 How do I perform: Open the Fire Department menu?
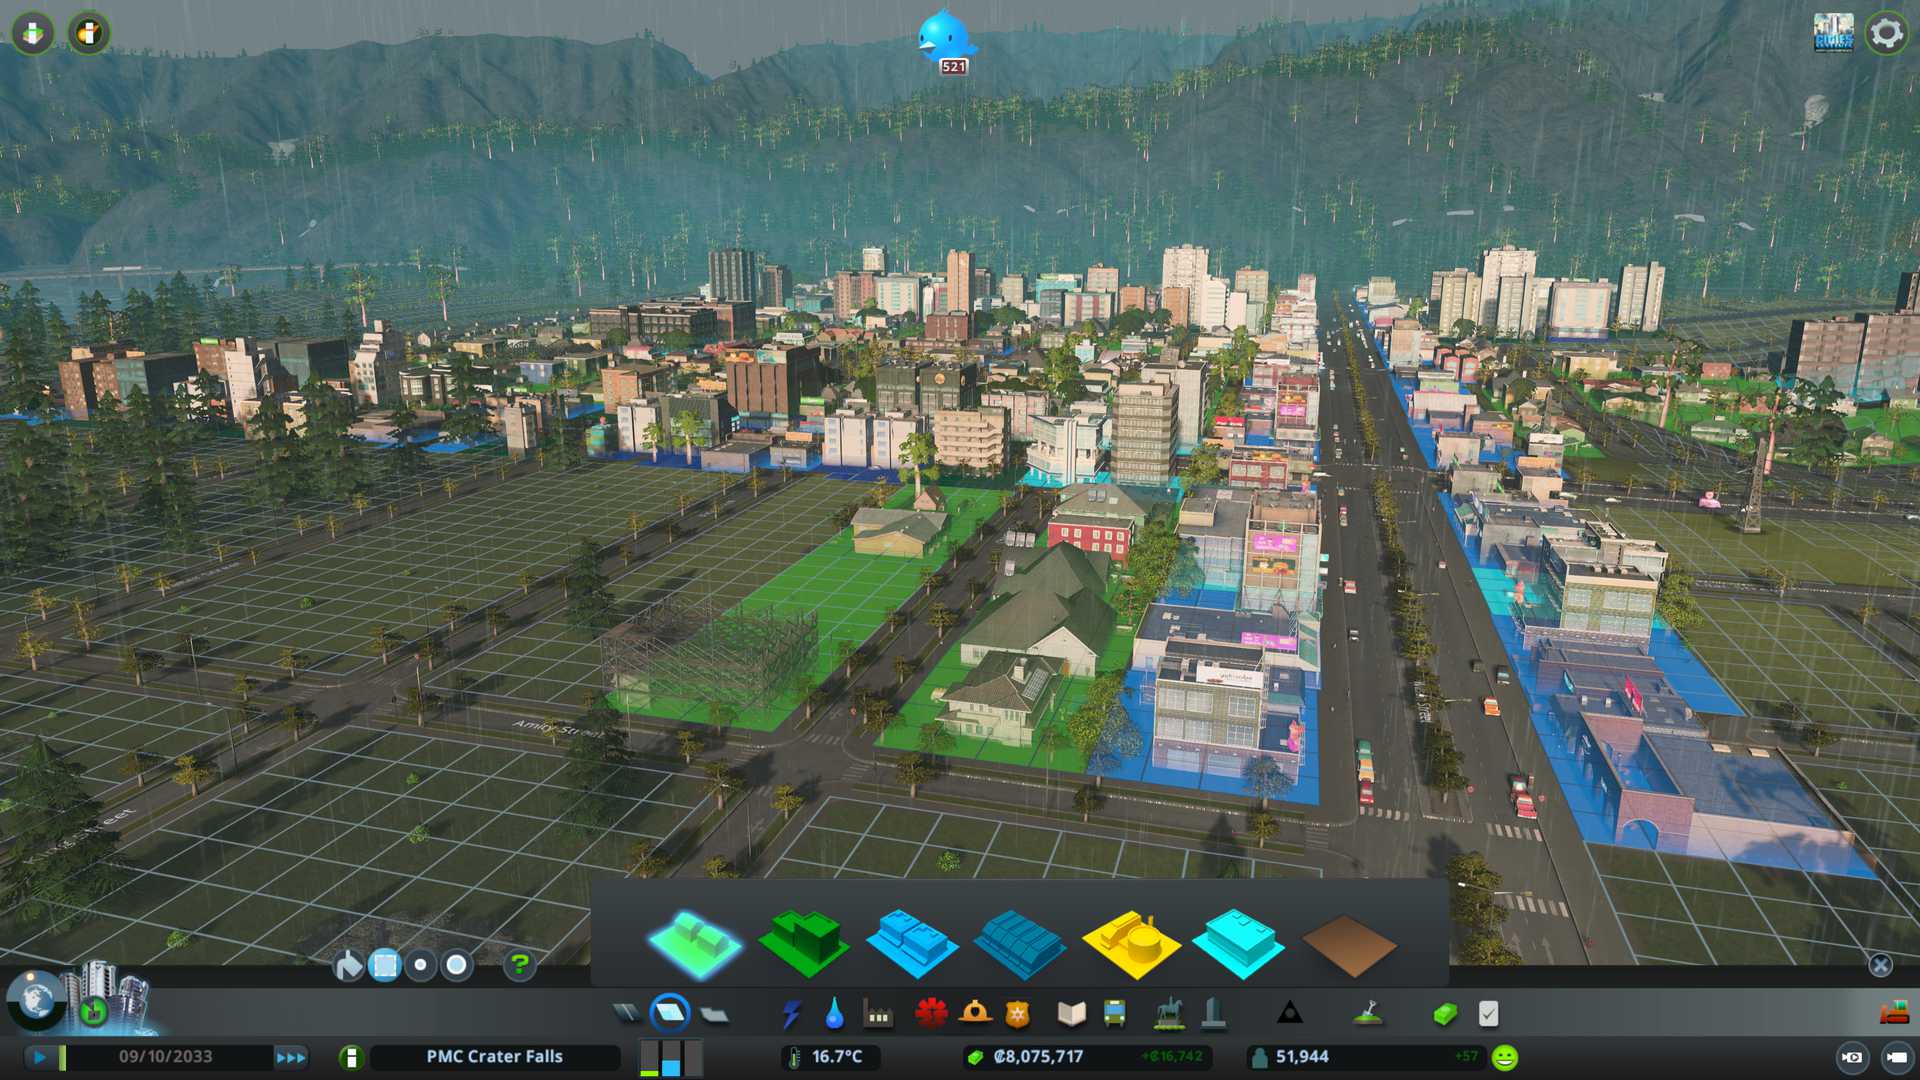[x=975, y=1014]
